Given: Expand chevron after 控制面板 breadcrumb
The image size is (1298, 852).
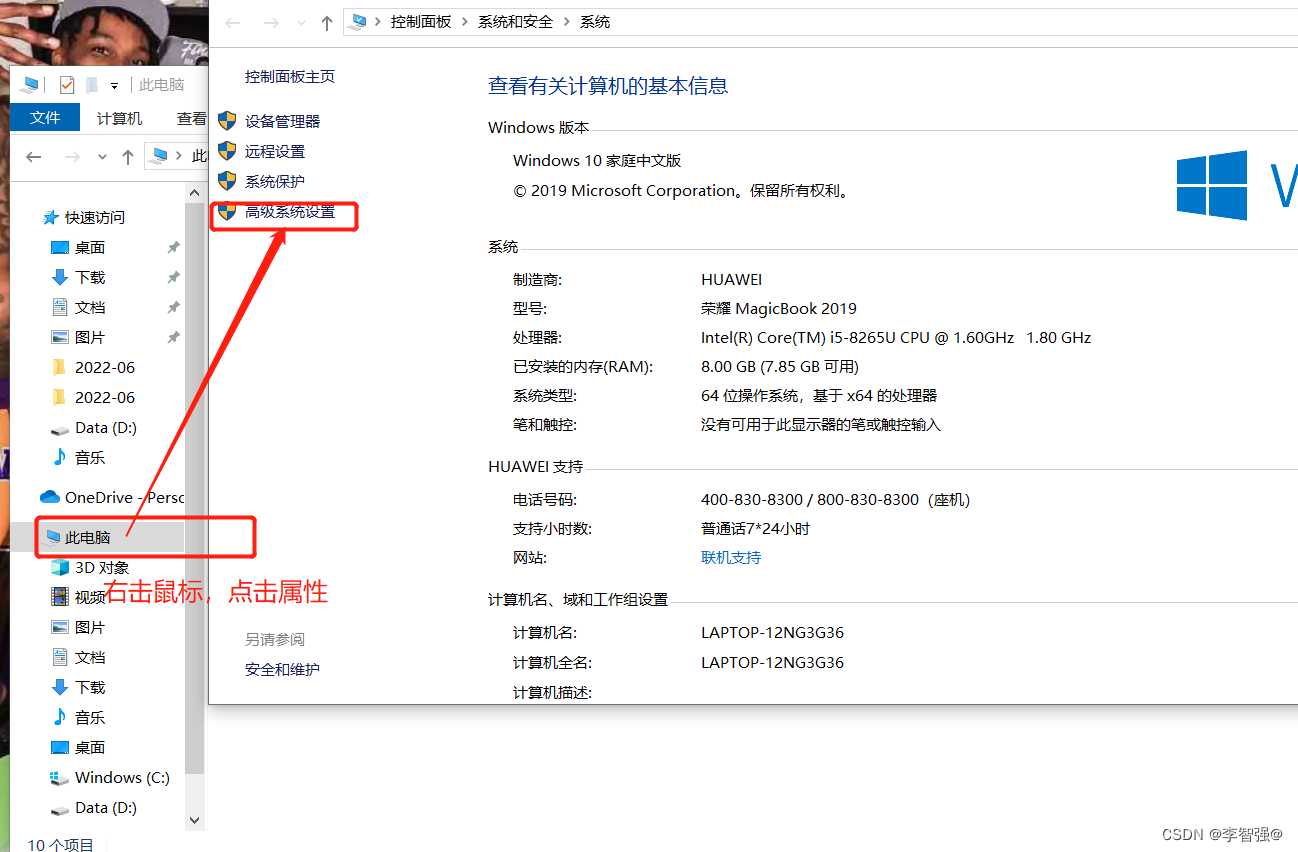Looking at the screenshot, I should 465,22.
